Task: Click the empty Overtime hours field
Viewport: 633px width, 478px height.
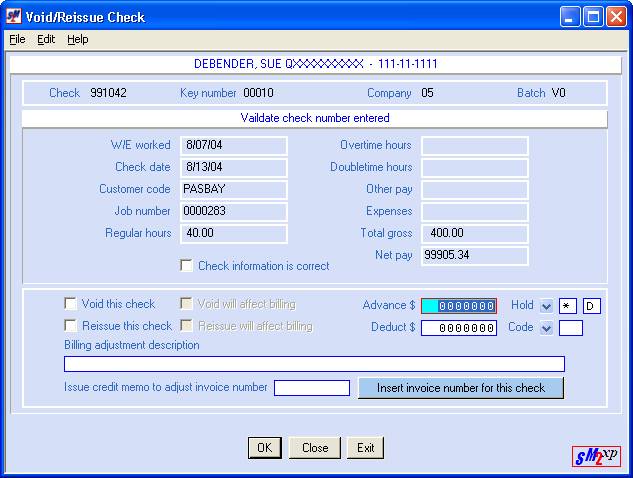Action: click(x=475, y=145)
